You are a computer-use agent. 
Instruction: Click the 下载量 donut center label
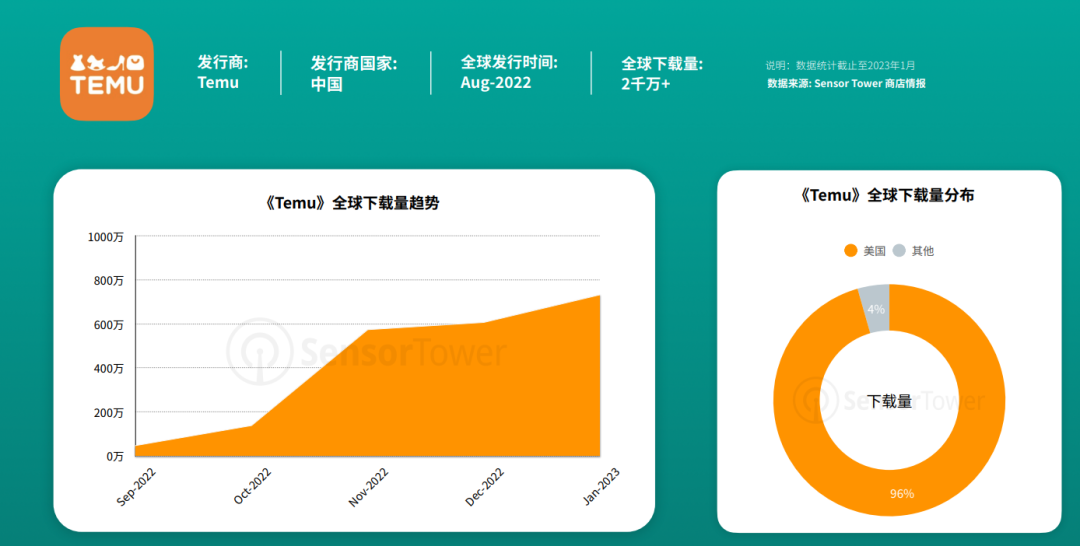pyautogui.click(x=889, y=401)
